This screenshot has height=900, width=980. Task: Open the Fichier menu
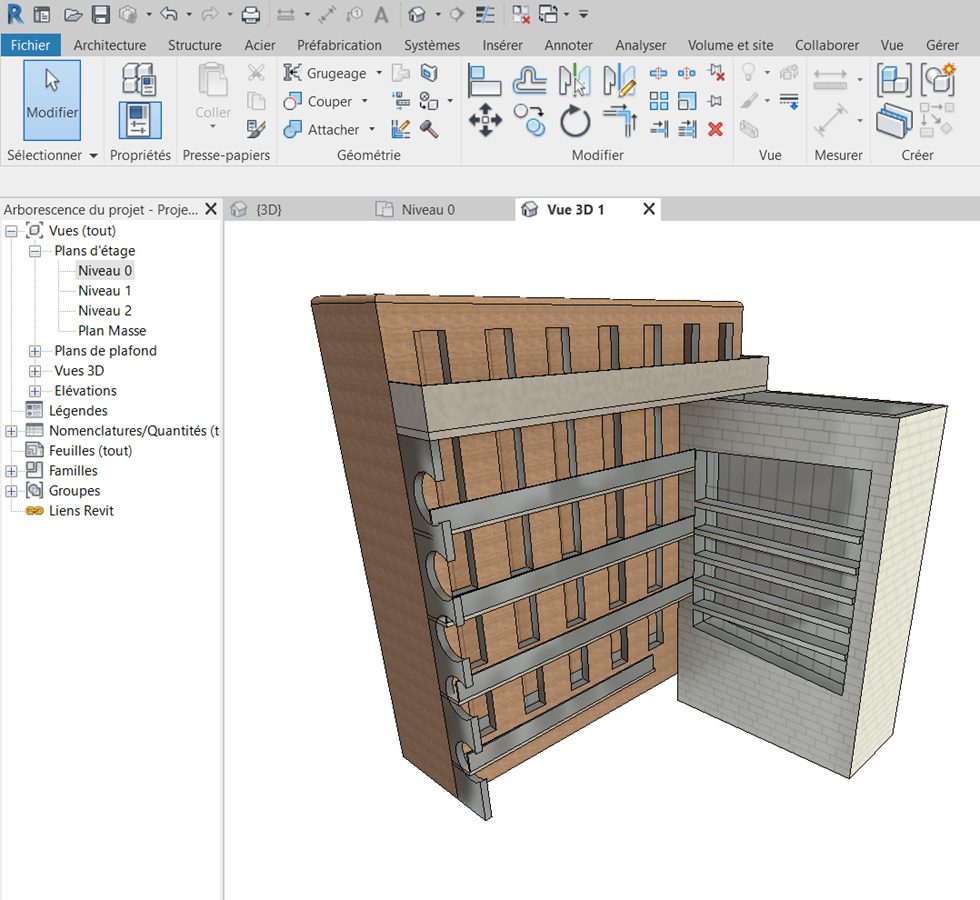point(31,45)
